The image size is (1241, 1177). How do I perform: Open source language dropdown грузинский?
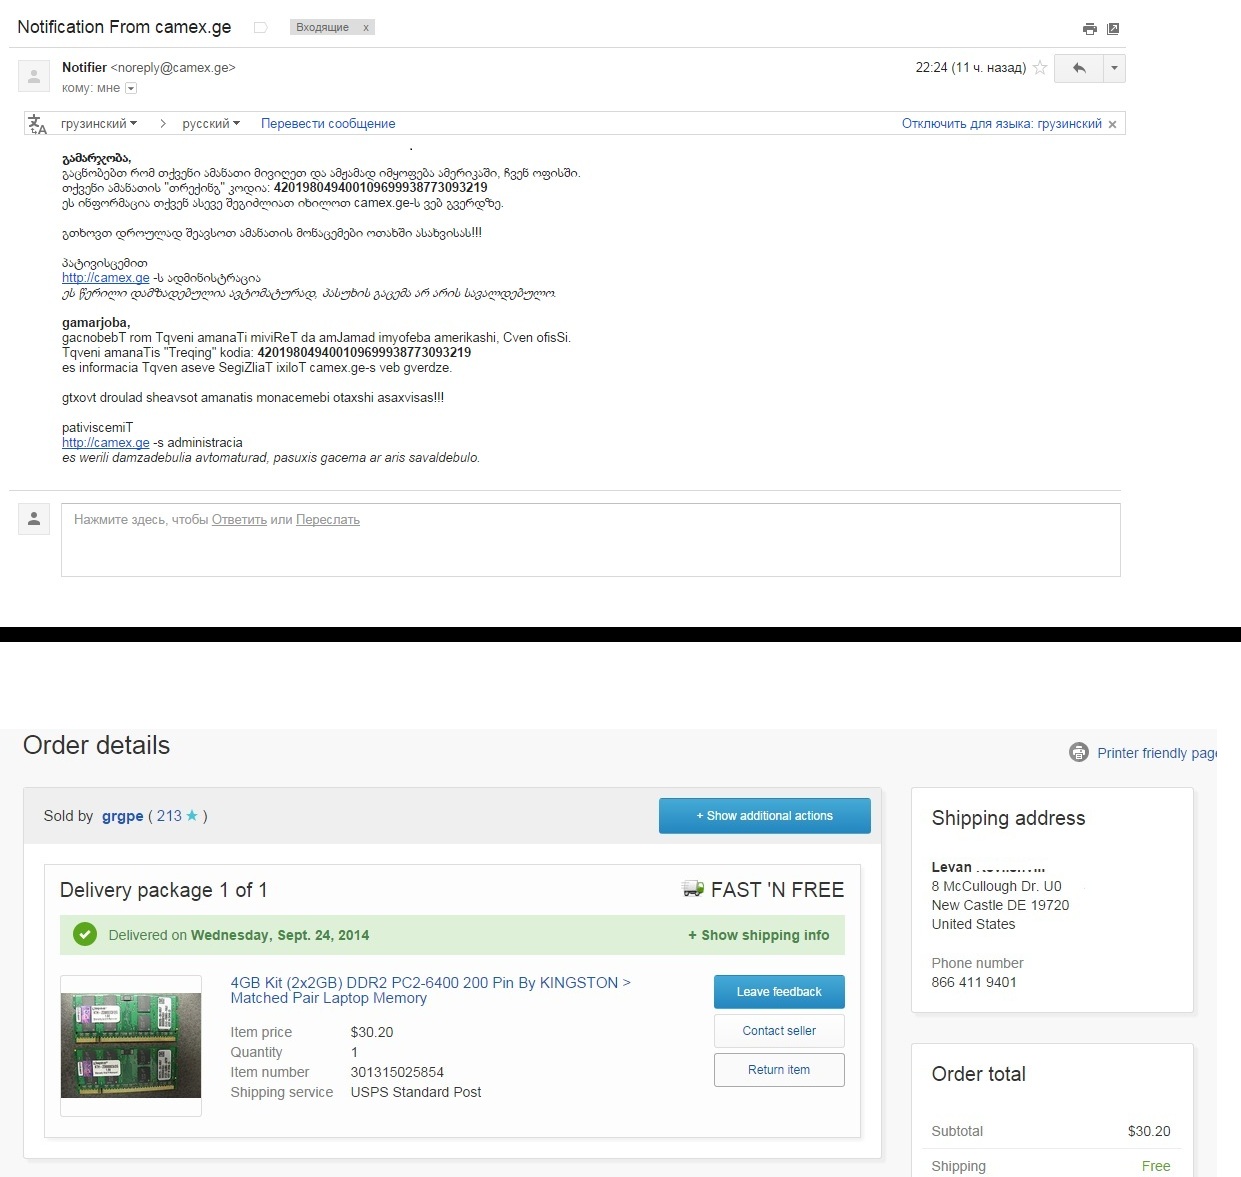pos(99,124)
